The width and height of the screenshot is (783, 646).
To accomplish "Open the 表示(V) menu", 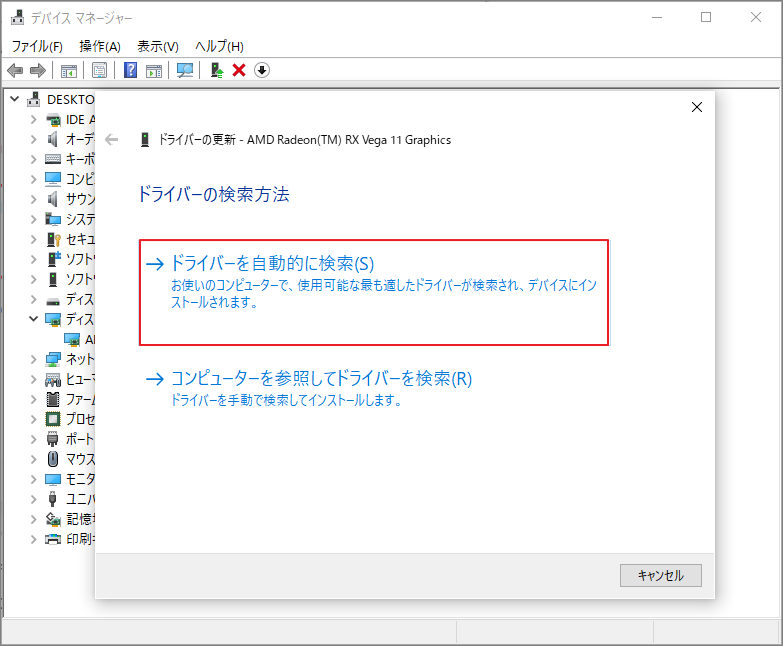I will pyautogui.click(x=158, y=46).
